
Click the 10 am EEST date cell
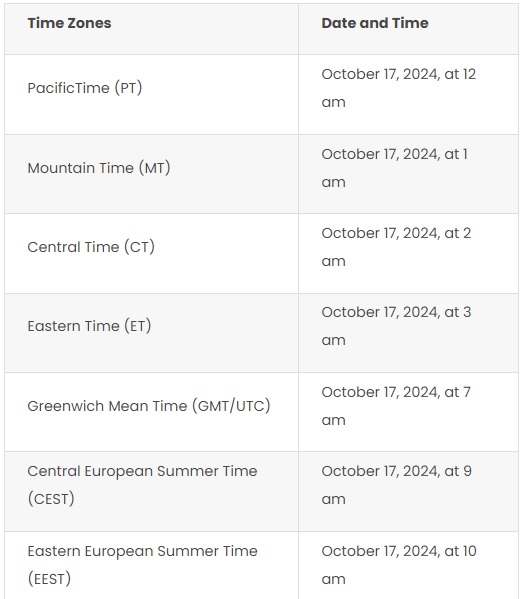[x=408, y=565]
